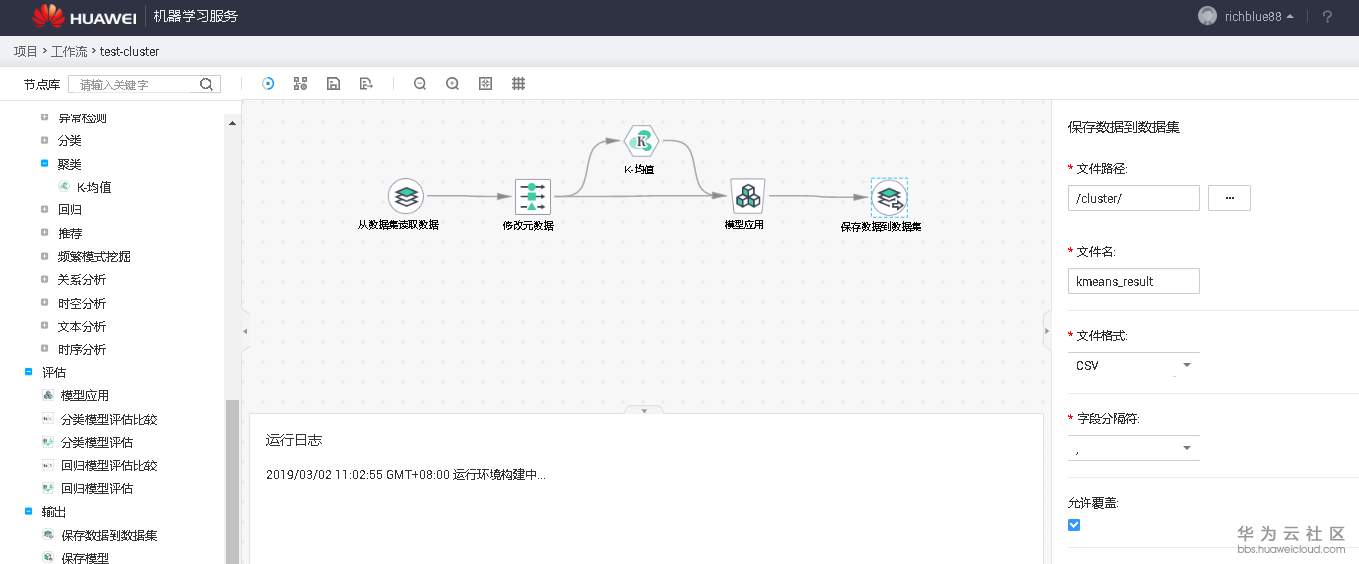Image resolution: width=1359 pixels, height=564 pixels.
Task: Select the K-均值 node on canvas
Action: [x=641, y=142]
